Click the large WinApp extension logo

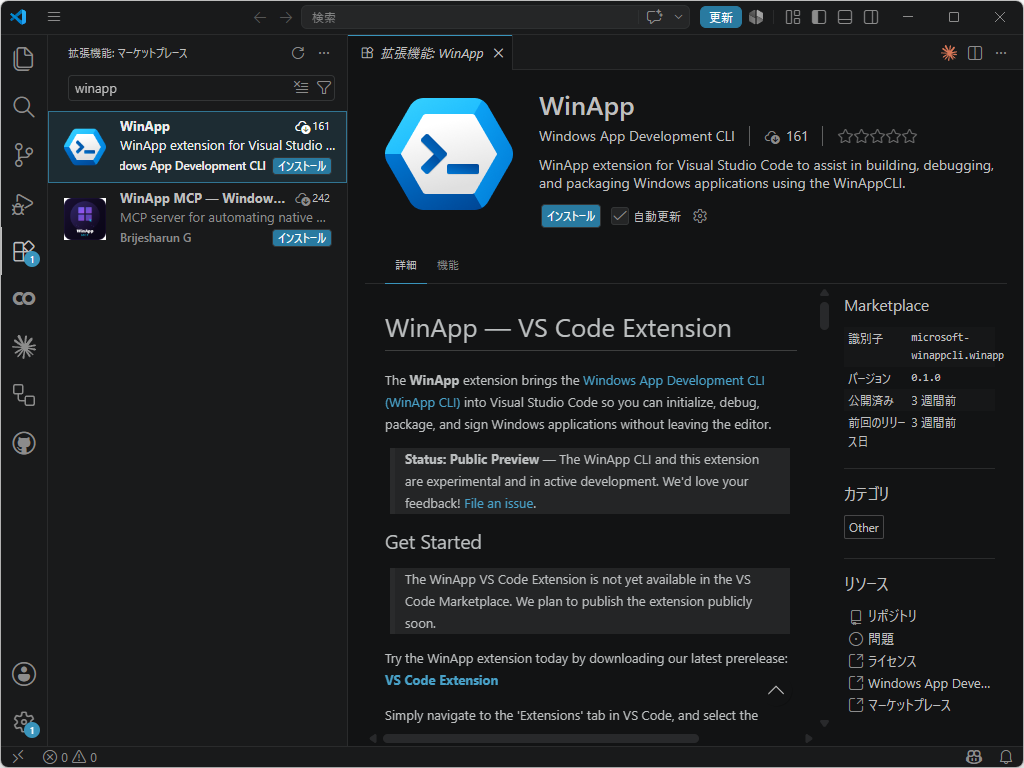(449, 154)
